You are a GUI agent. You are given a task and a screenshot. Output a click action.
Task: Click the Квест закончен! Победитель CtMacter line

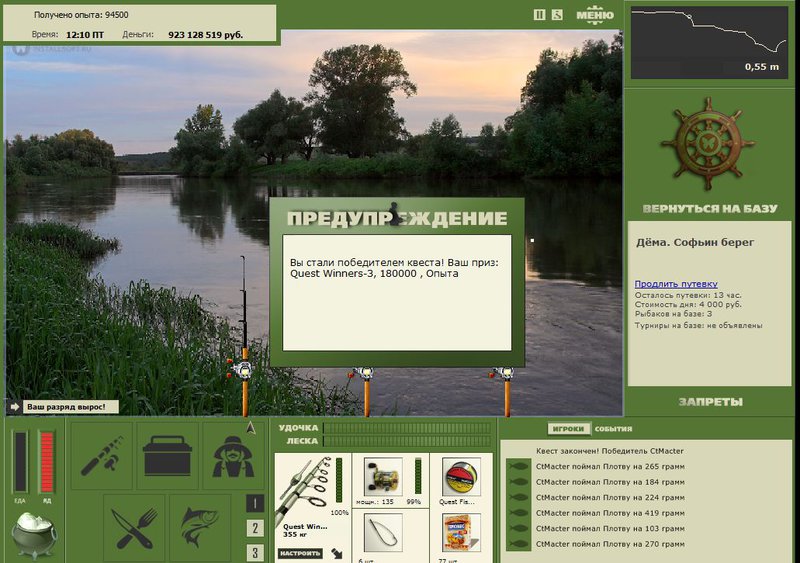pos(610,451)
